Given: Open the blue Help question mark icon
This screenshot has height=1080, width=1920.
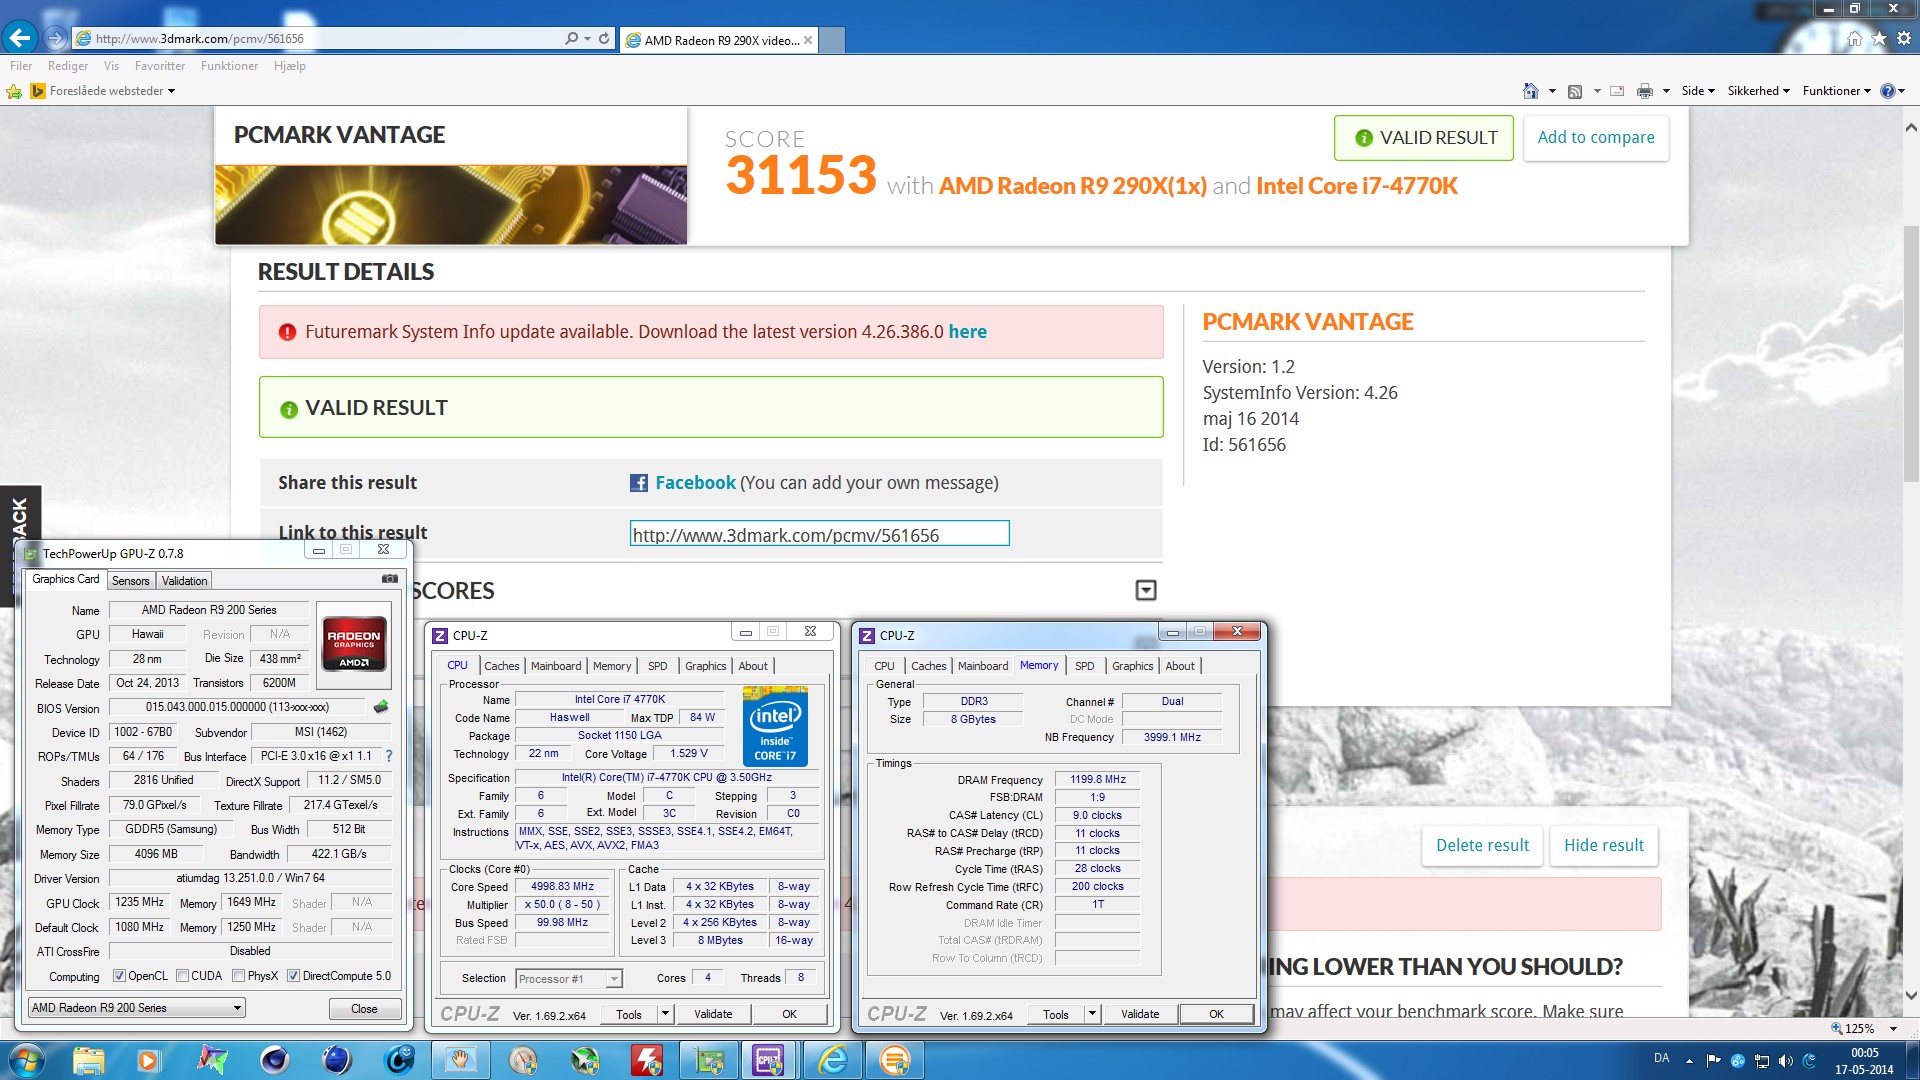Looking at the screenshot, I should 1887,91.
